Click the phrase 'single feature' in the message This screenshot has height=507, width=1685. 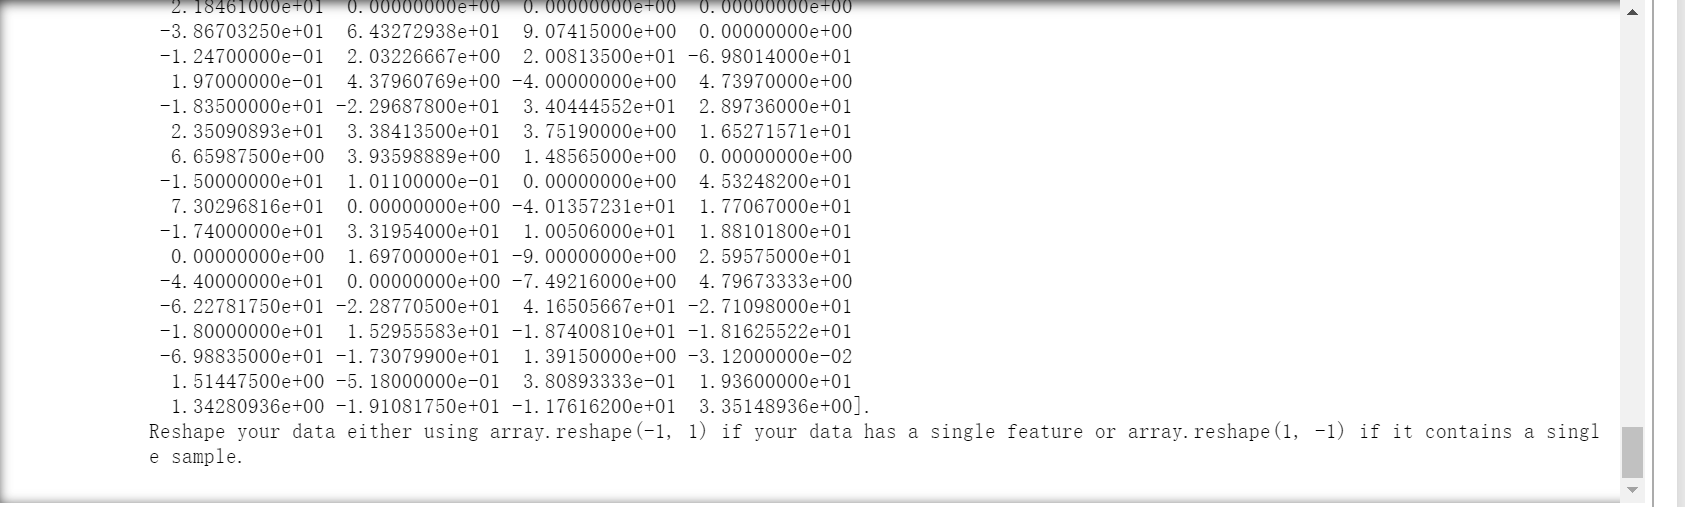(x=1006, y=432)
